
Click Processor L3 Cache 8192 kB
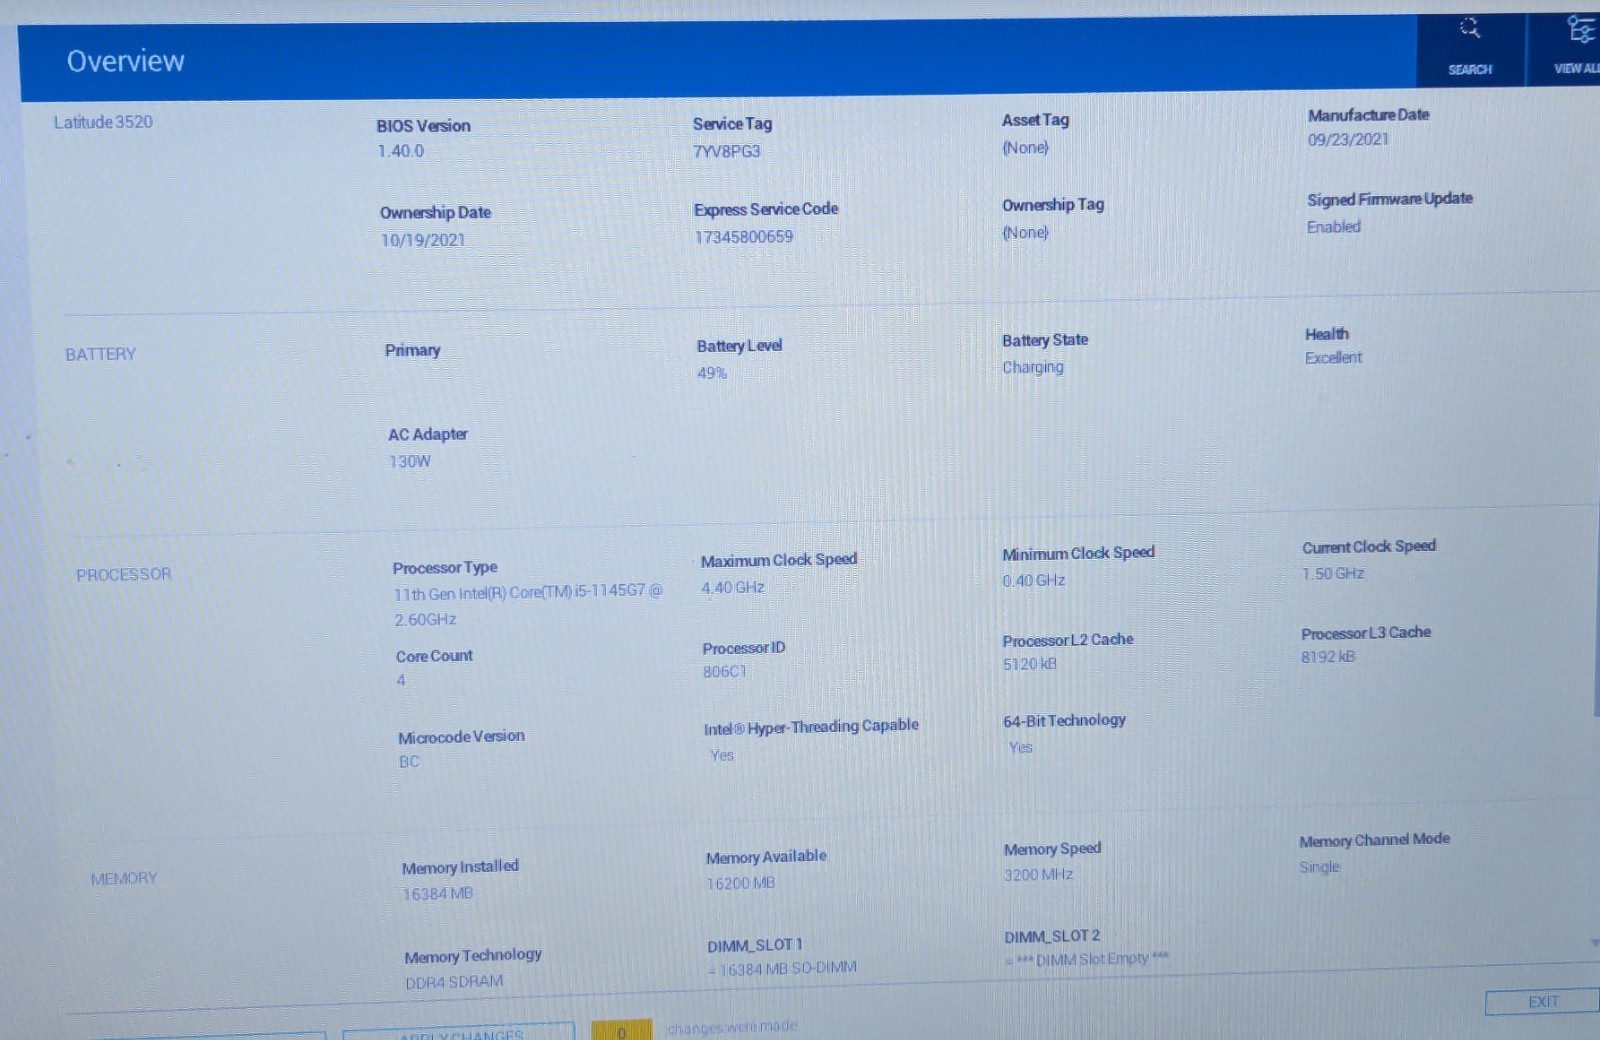[x=1328, y=657]
